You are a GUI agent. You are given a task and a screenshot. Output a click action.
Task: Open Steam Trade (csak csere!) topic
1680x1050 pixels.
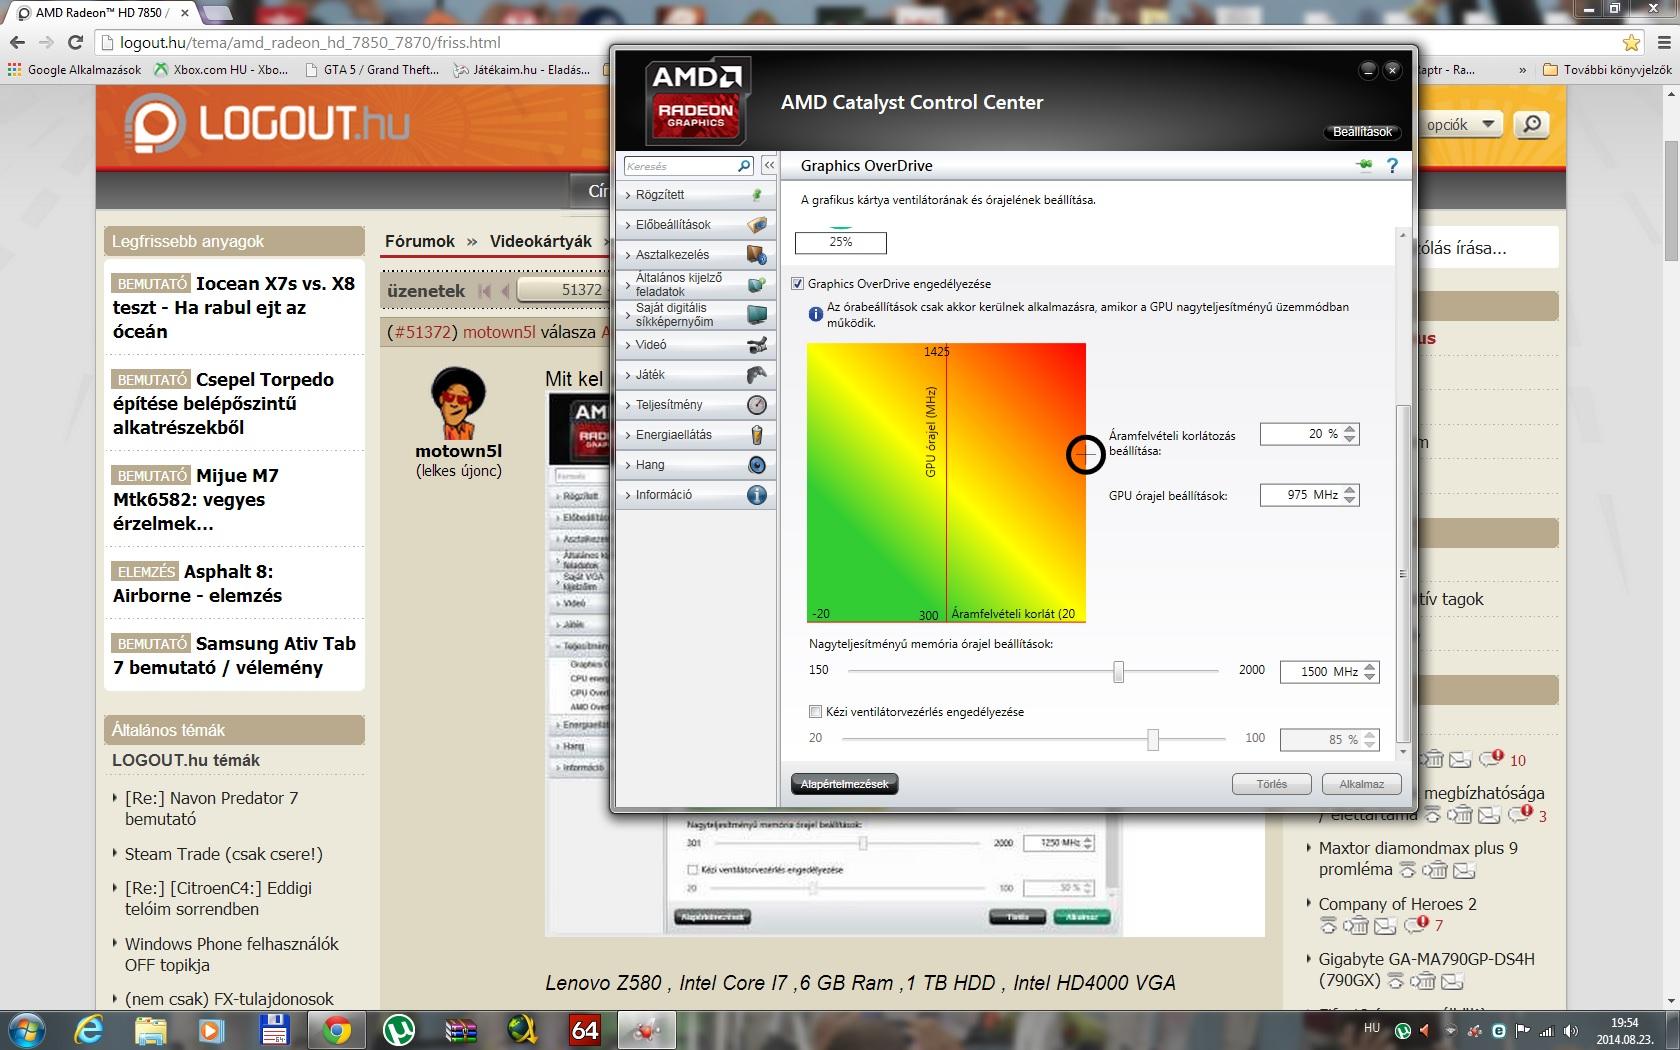tap(224, 854)
